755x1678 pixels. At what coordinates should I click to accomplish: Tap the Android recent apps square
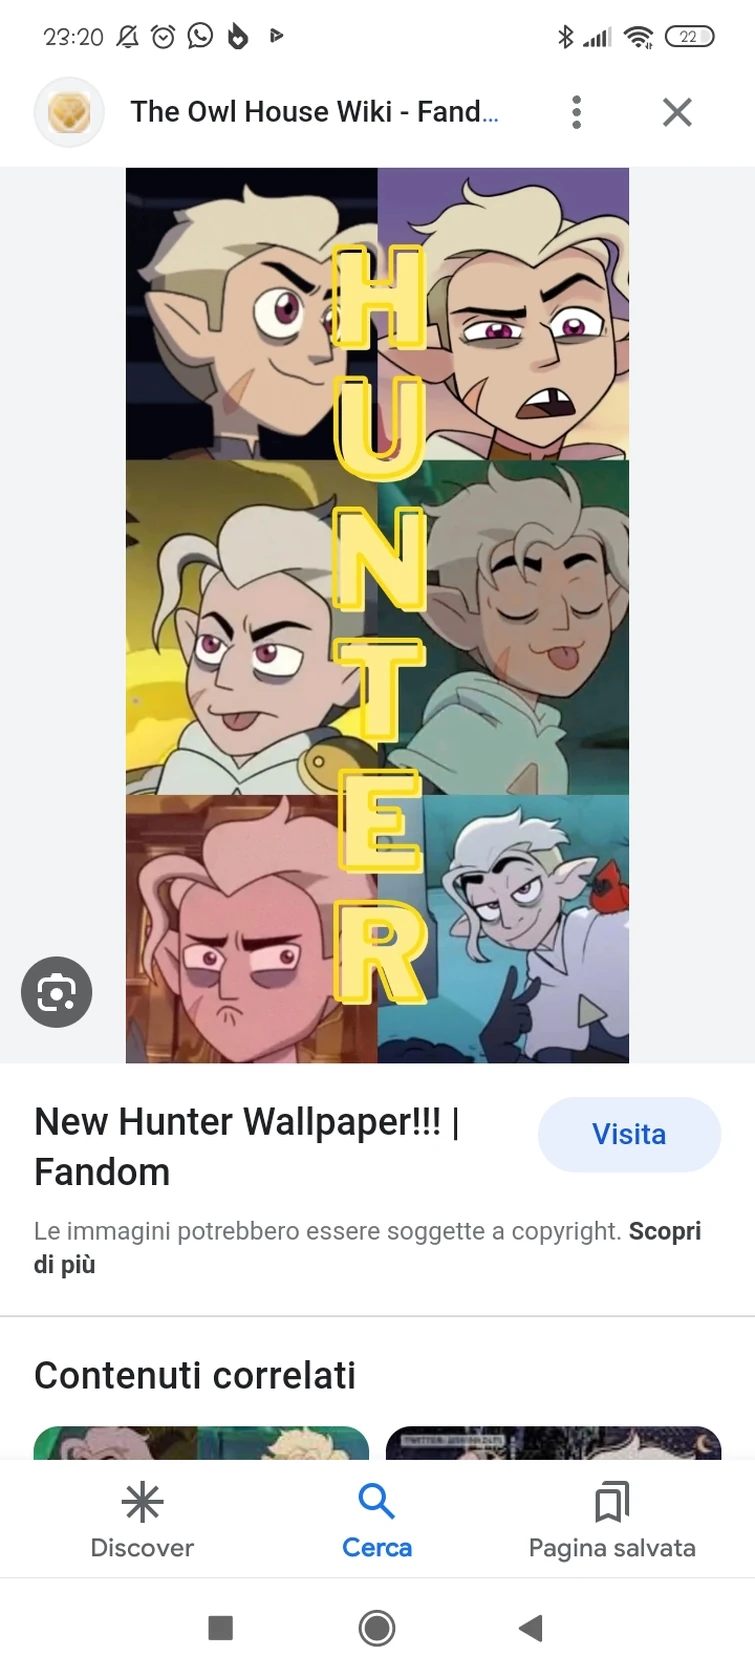click(221, 1628)
